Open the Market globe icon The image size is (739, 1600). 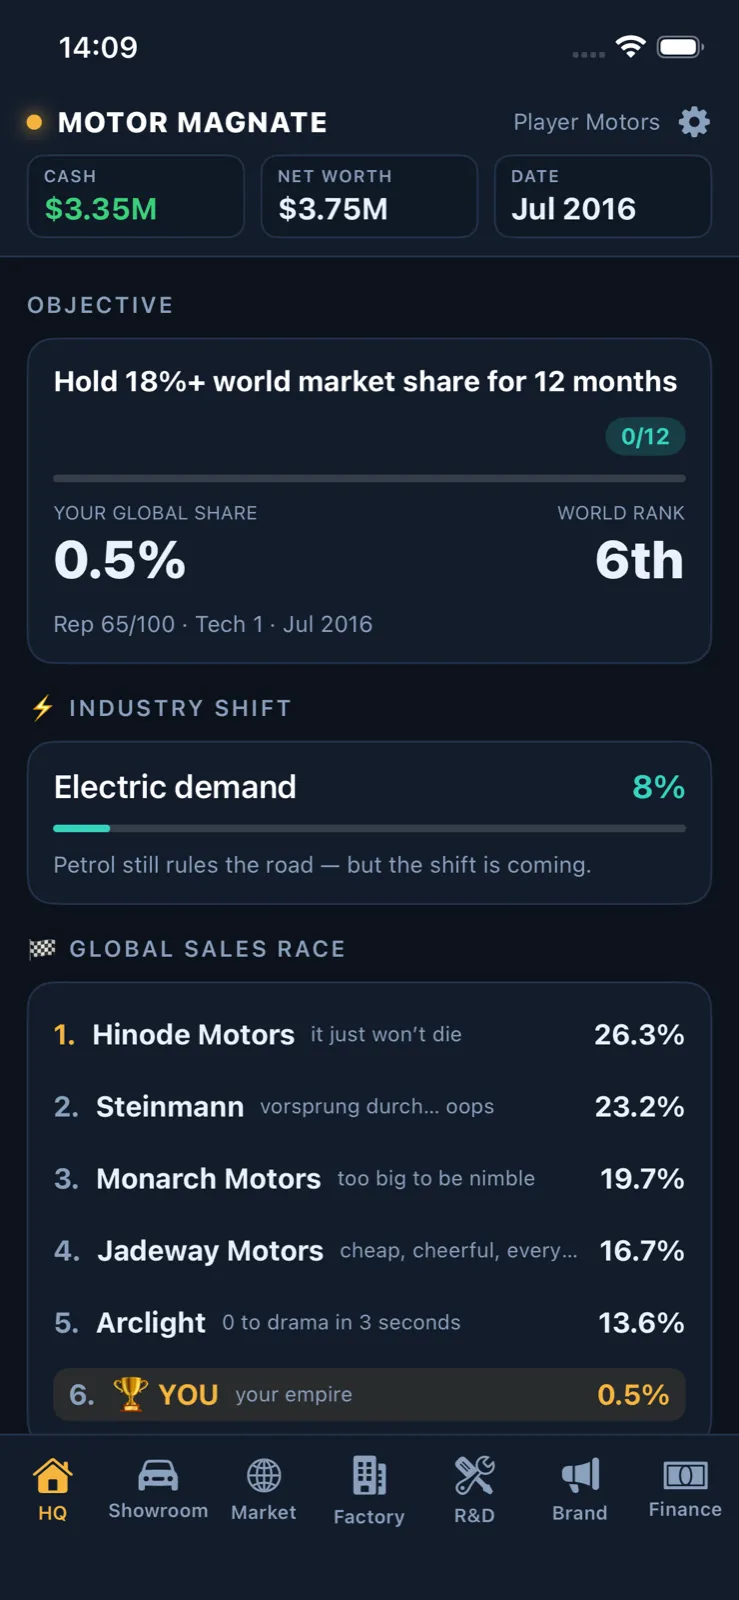(264, 1476)
